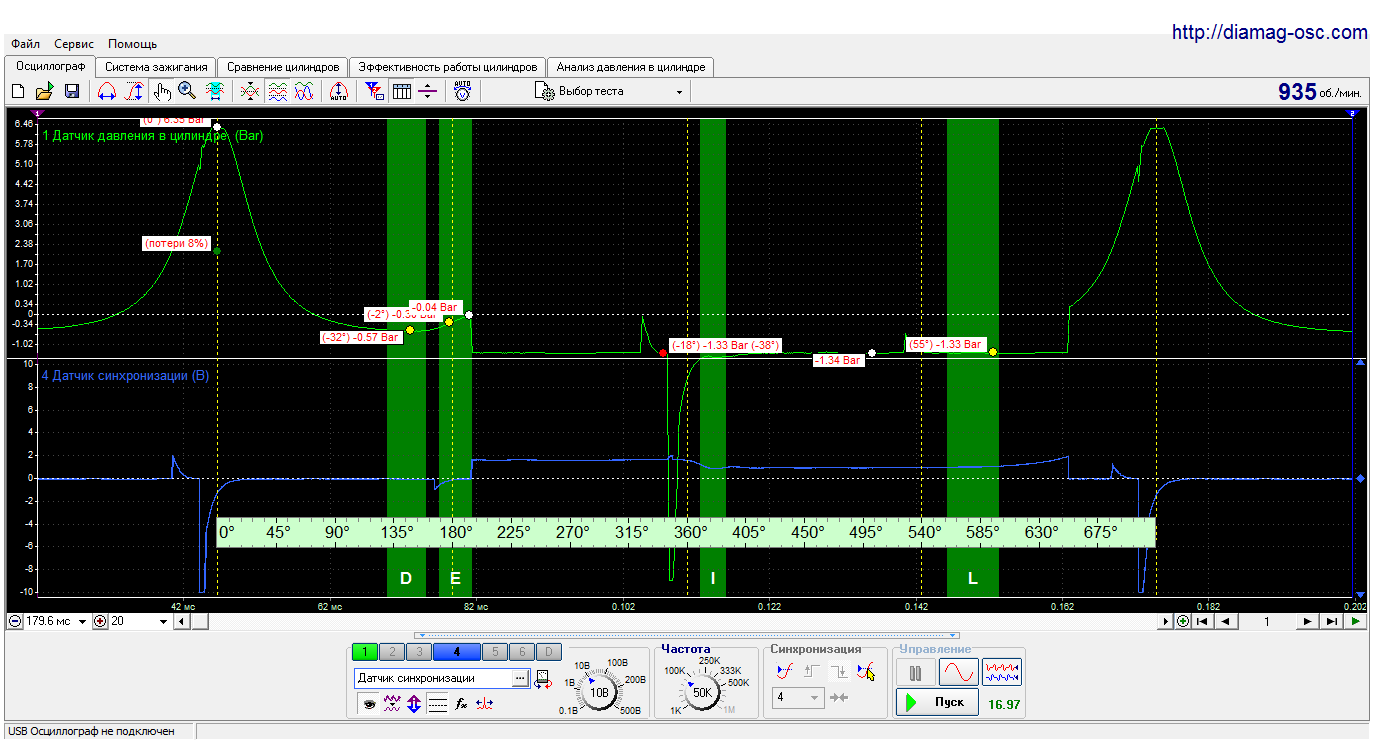The image size is (1382, 744).
Task: Select the sync icon with the yellow pointer
Action: click(x=866, y=671)
